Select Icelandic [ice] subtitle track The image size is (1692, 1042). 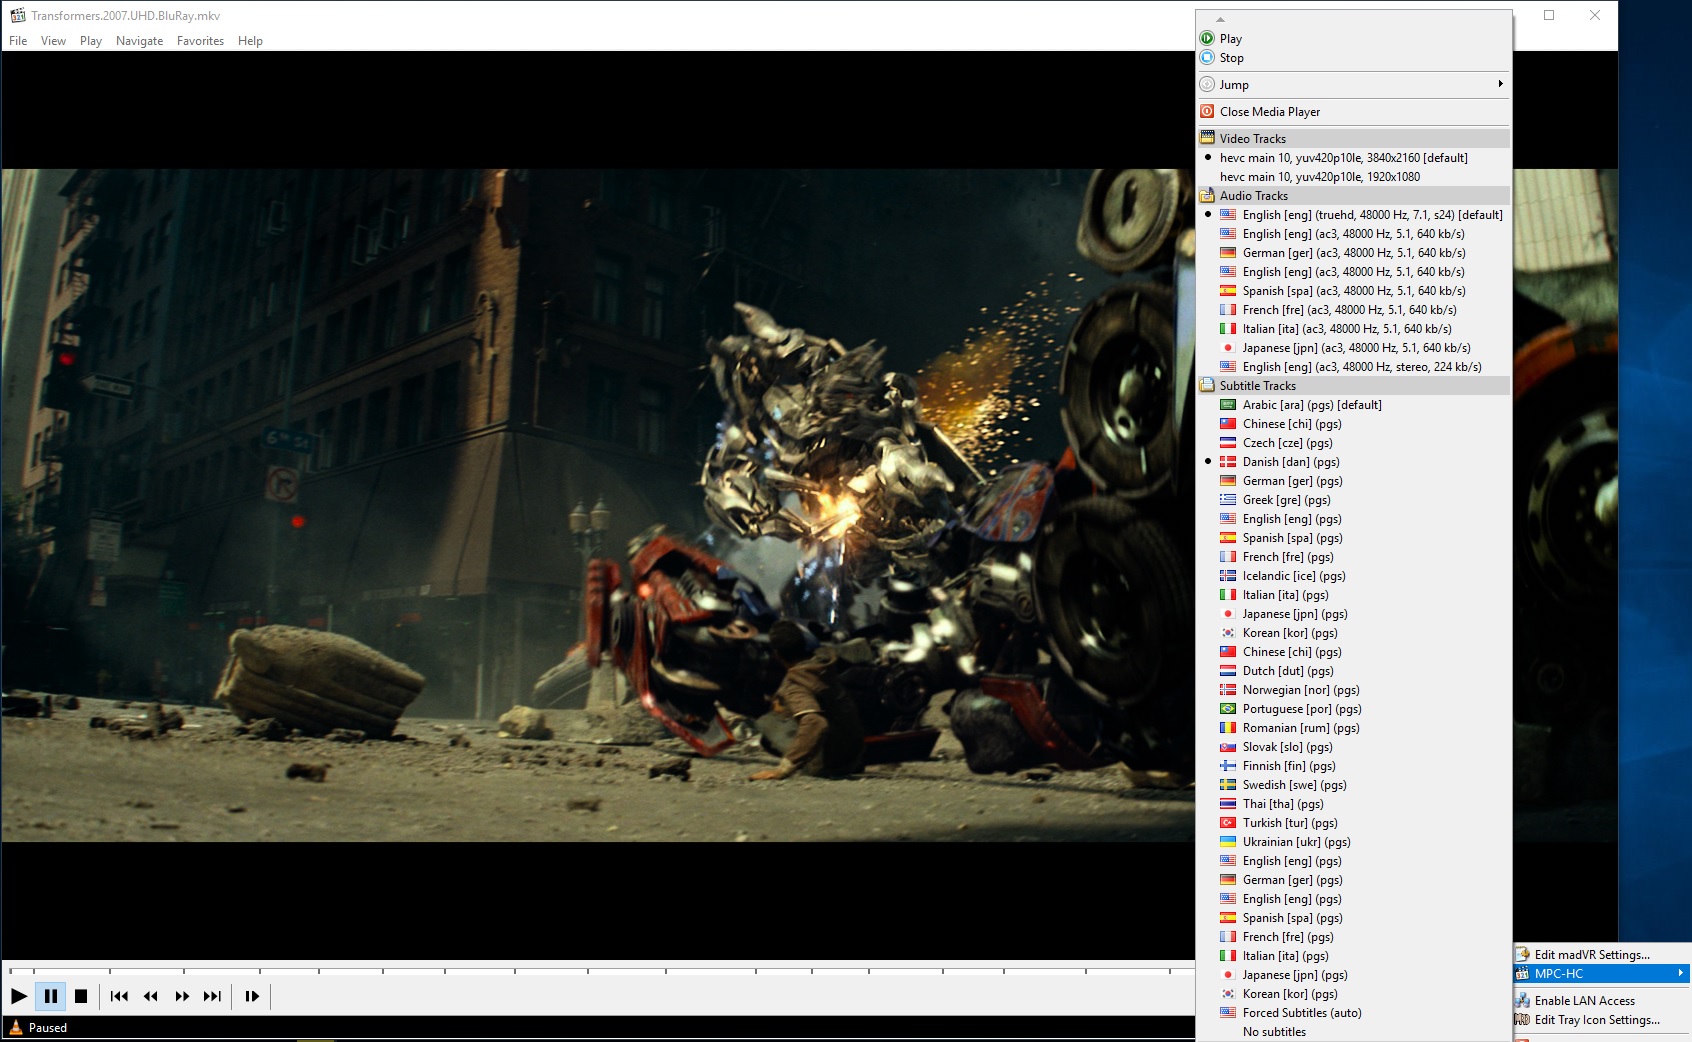(x=1354, y=576)
